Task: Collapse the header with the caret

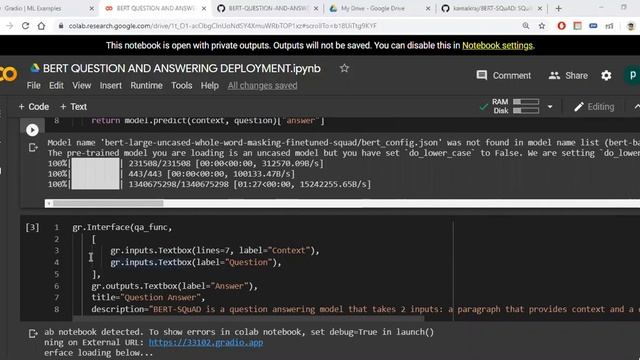Action: (x=636, y=107)
